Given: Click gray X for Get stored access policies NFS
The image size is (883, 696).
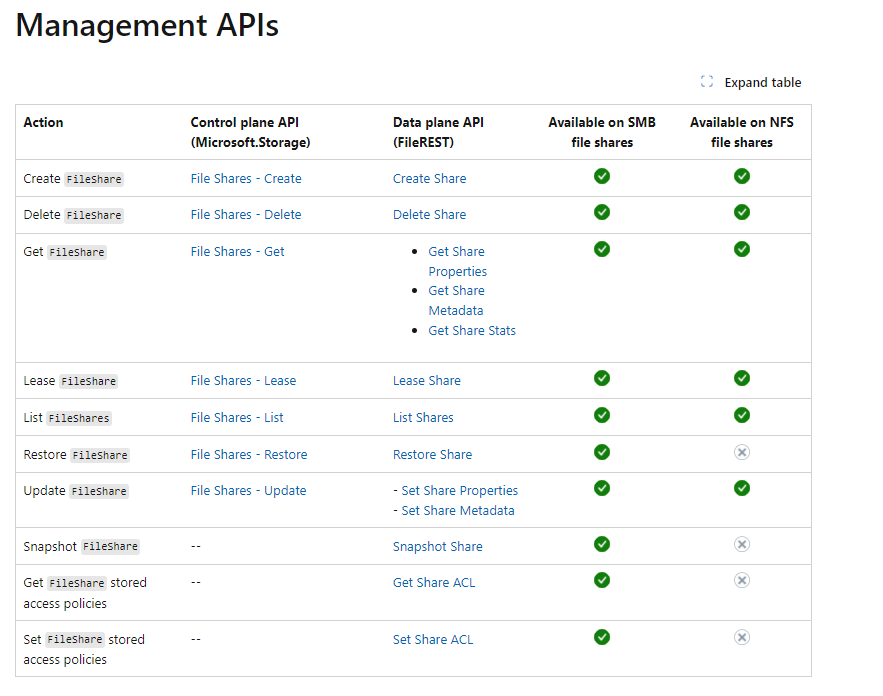Looking at the screenshot, I should tap(742, 580).
